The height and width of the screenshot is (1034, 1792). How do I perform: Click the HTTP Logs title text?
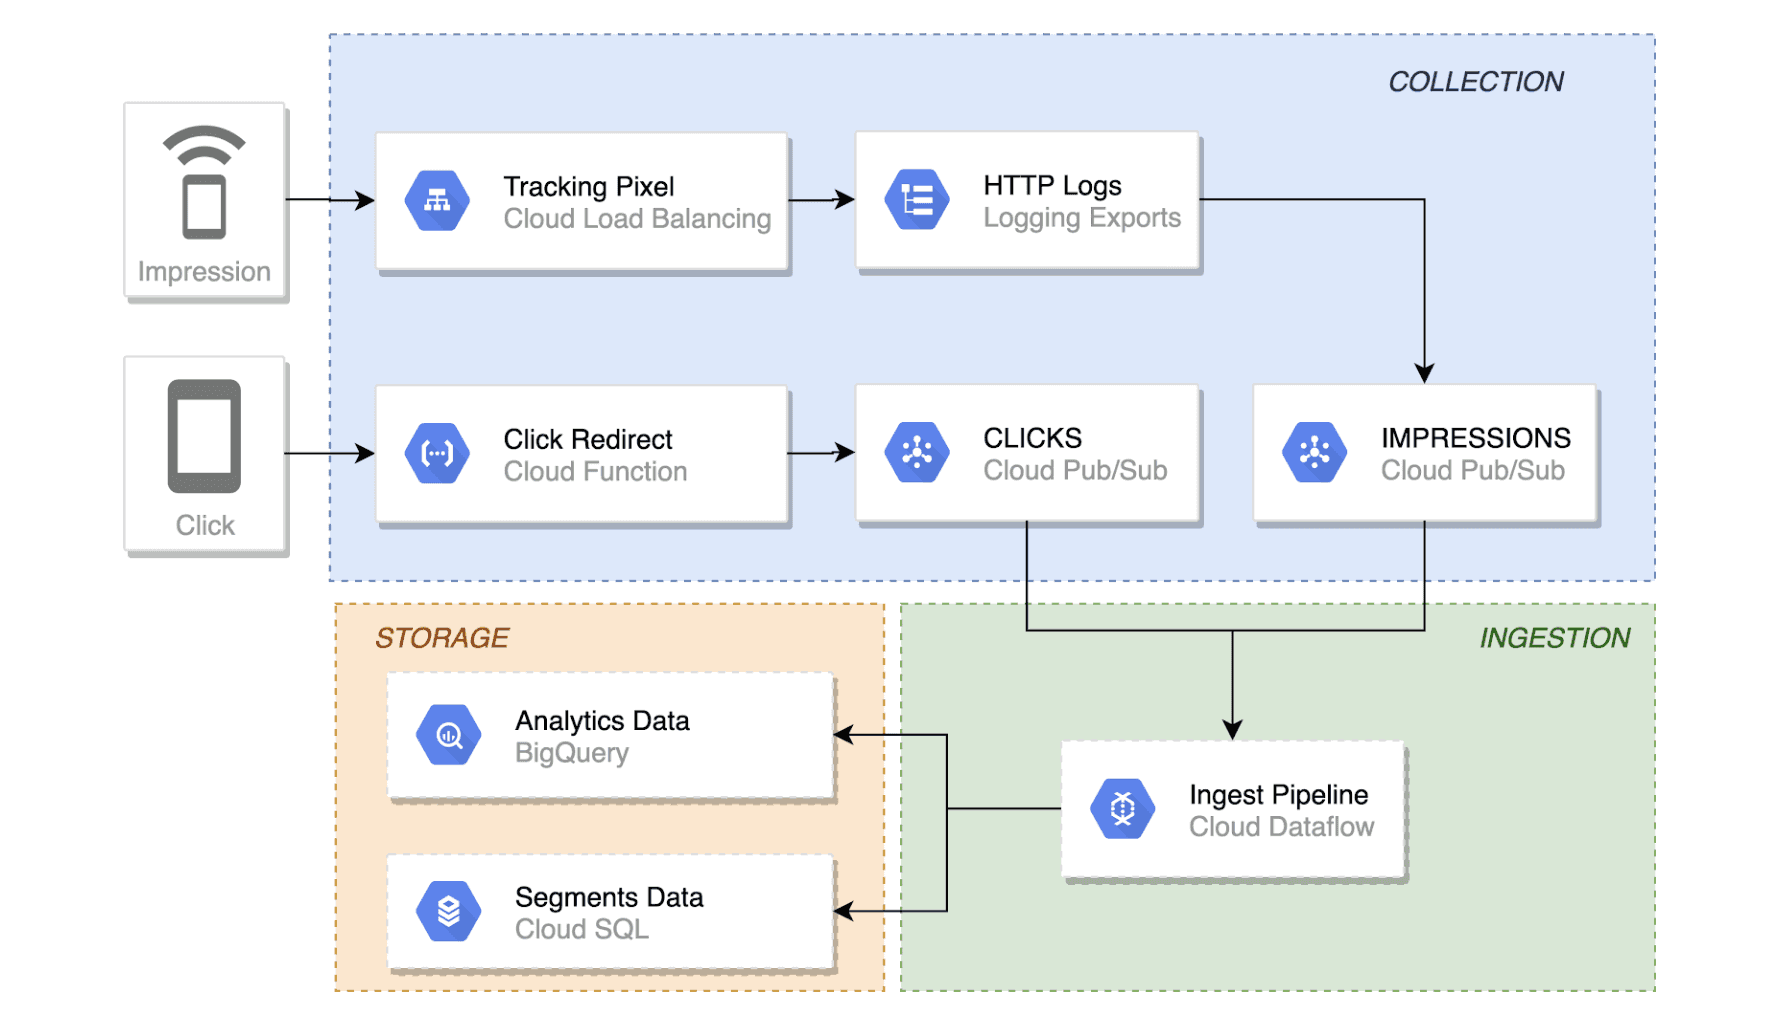click(1052, 185)
